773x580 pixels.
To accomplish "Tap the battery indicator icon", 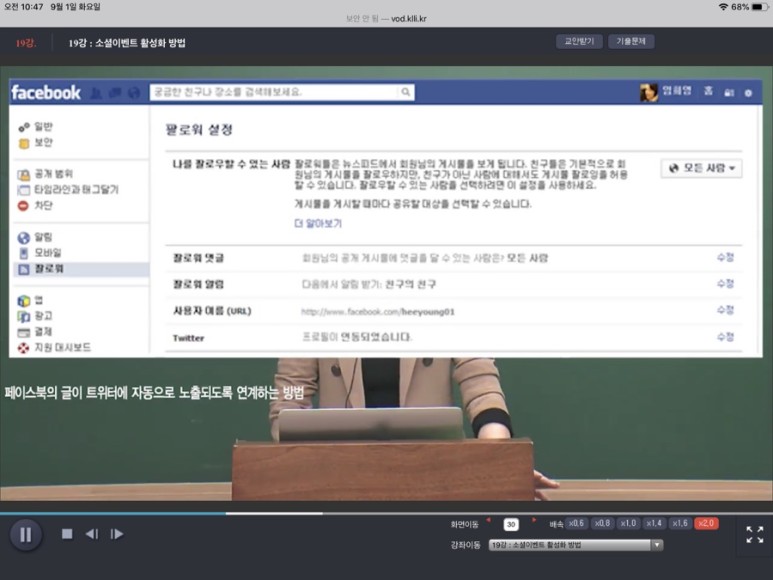I will [x=760, y=7].
